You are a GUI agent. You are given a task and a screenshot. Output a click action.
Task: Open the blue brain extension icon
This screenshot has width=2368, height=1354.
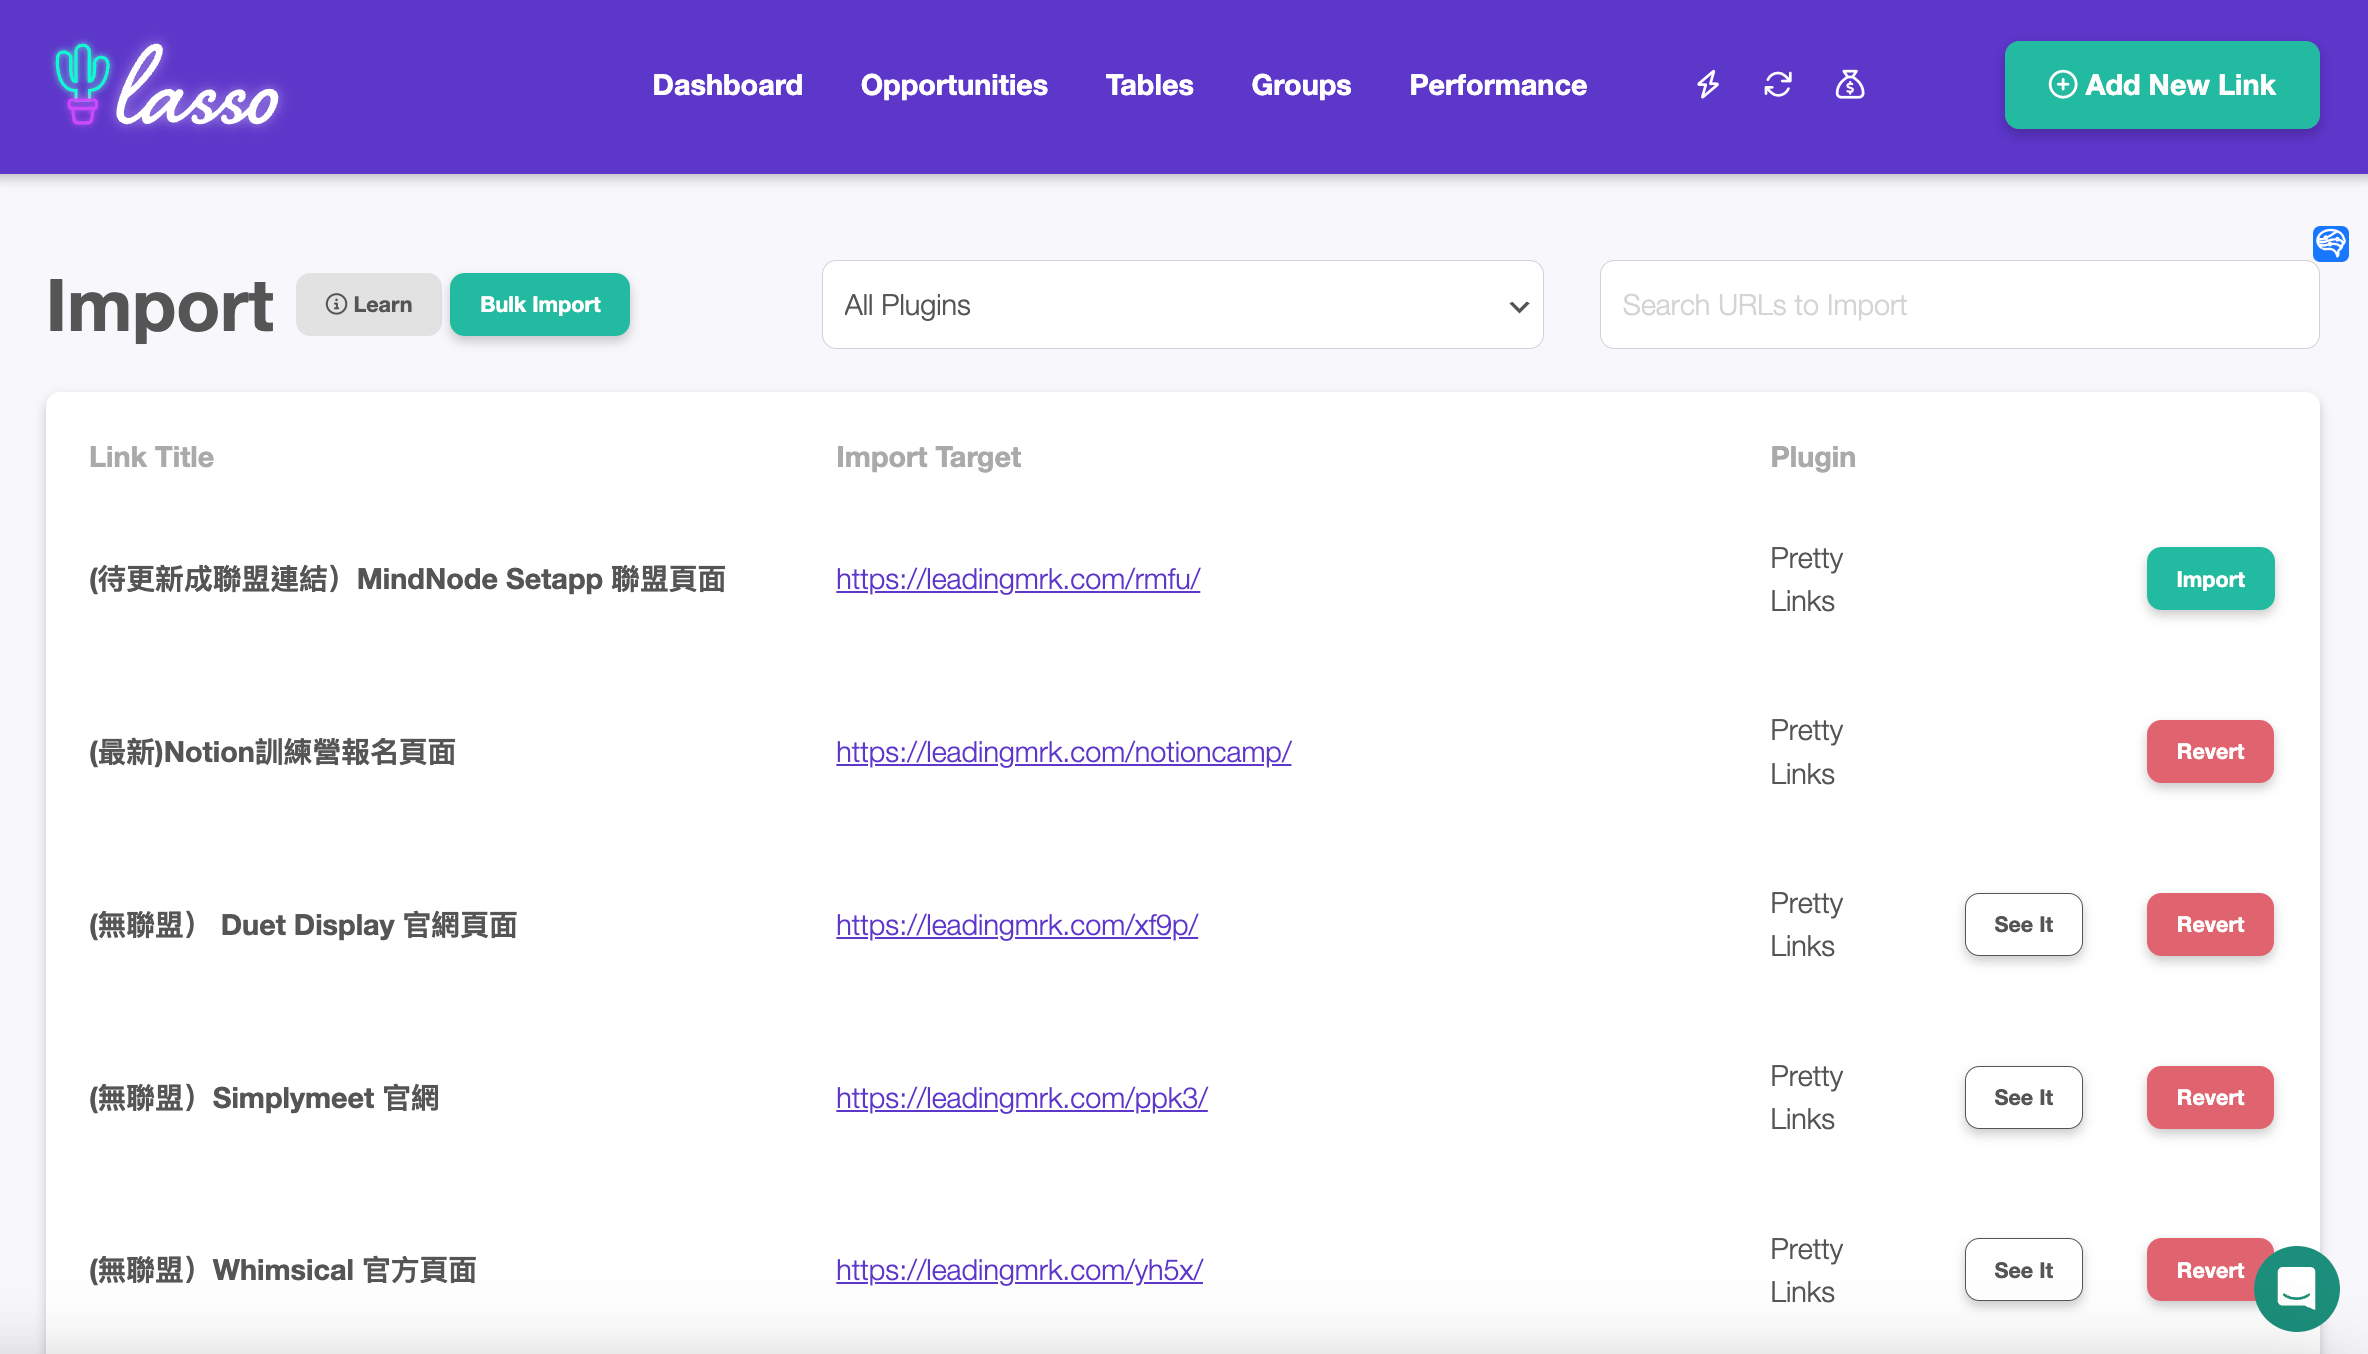2330,243
